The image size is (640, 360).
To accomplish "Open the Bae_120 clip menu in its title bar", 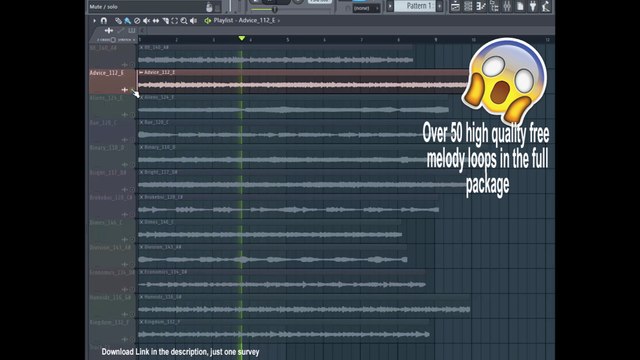I will [x=141, y=122].
